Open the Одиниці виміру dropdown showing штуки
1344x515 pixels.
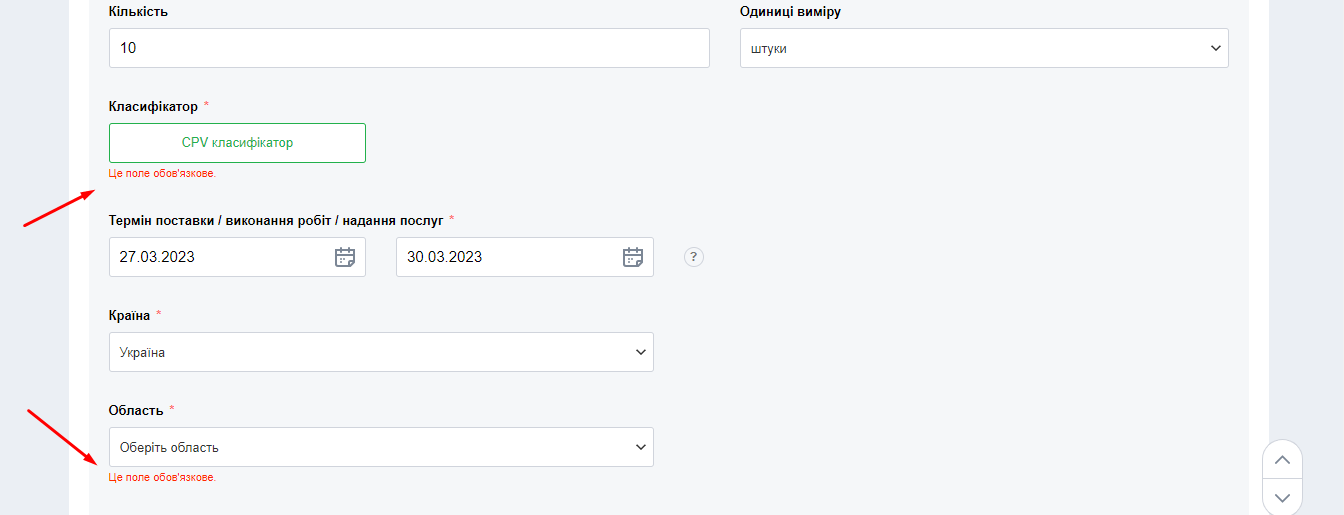click(x=983, y=48)
